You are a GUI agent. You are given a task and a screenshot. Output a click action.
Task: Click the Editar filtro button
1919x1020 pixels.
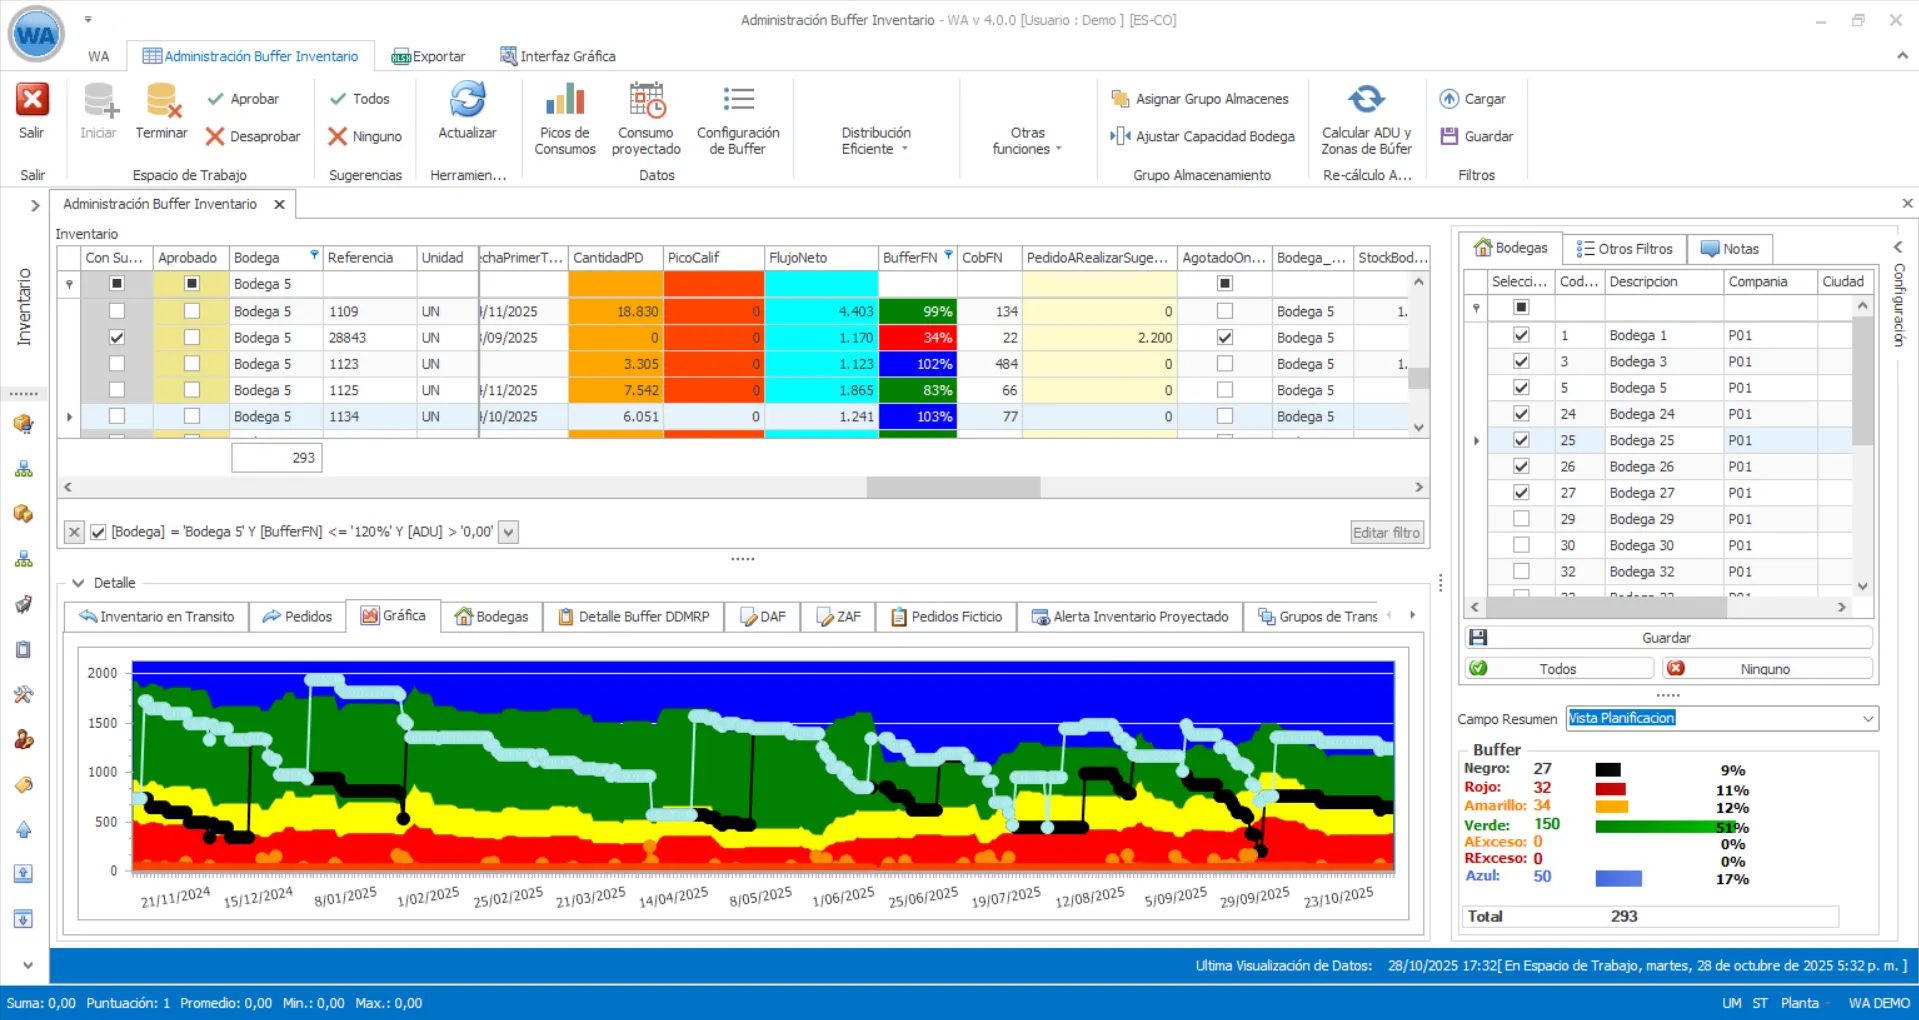tap(1386, 533)
